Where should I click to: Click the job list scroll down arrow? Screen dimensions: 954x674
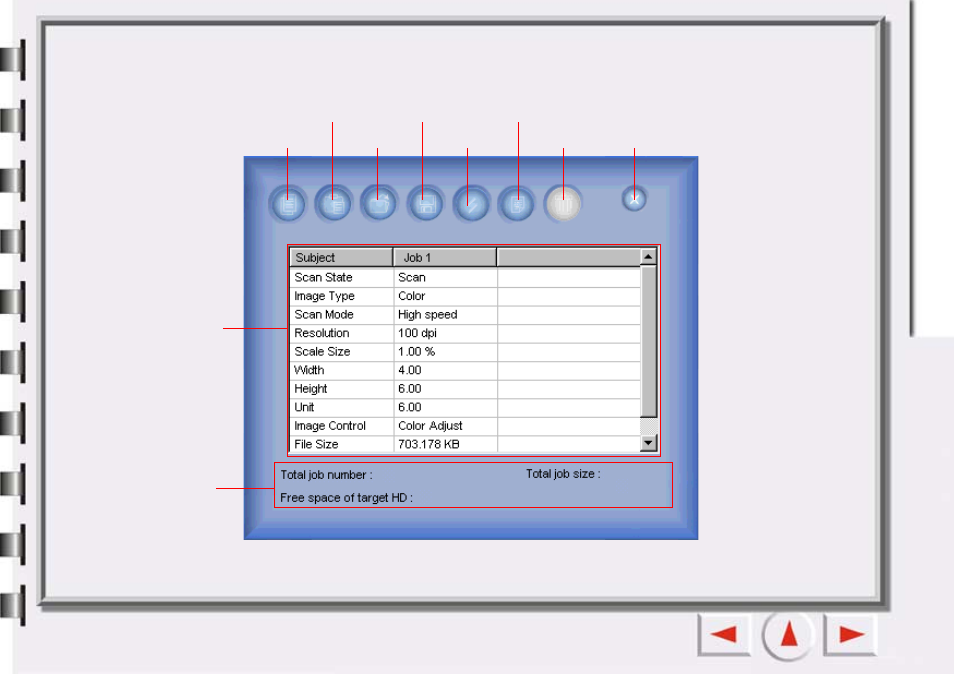pyautogui.click(x=649, y=443)
